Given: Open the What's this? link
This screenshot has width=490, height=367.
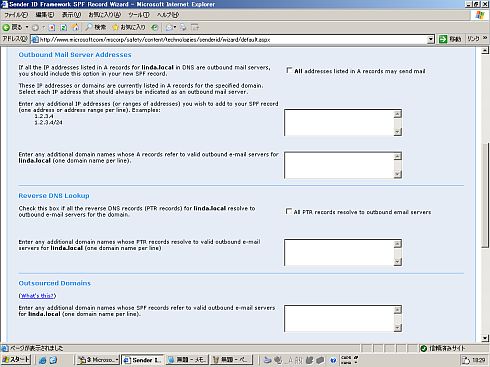Looking at the screenshot, I should (37, 296).
